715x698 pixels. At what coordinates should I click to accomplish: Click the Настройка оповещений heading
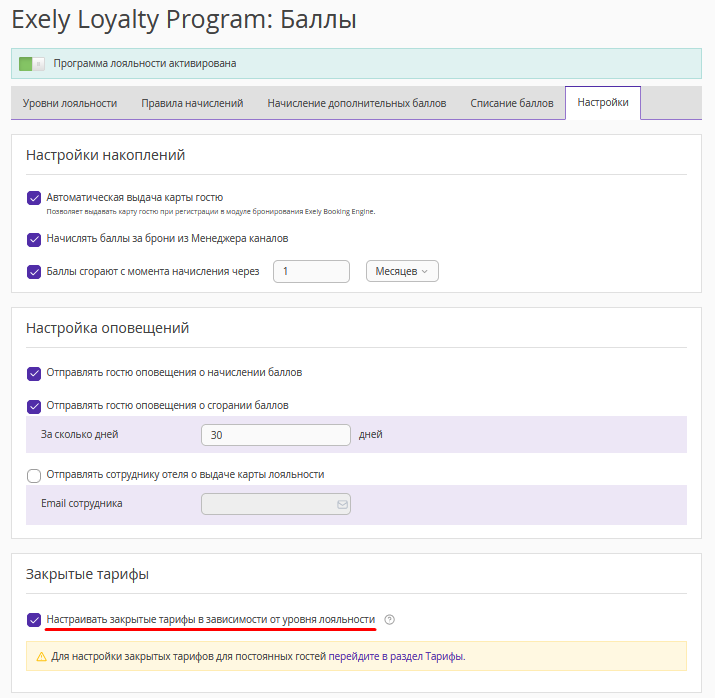point(107,328)
